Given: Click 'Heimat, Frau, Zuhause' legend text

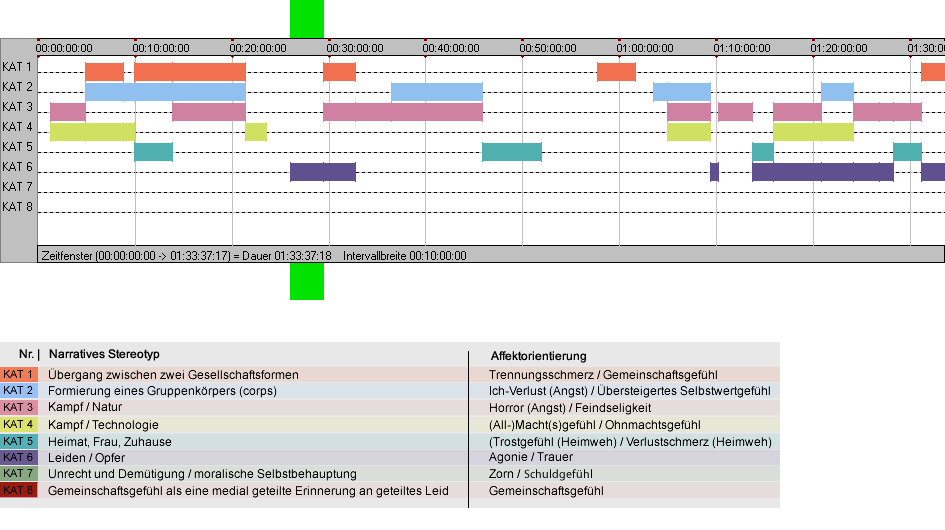Looking at the screenshot, I should coord(110,441).
